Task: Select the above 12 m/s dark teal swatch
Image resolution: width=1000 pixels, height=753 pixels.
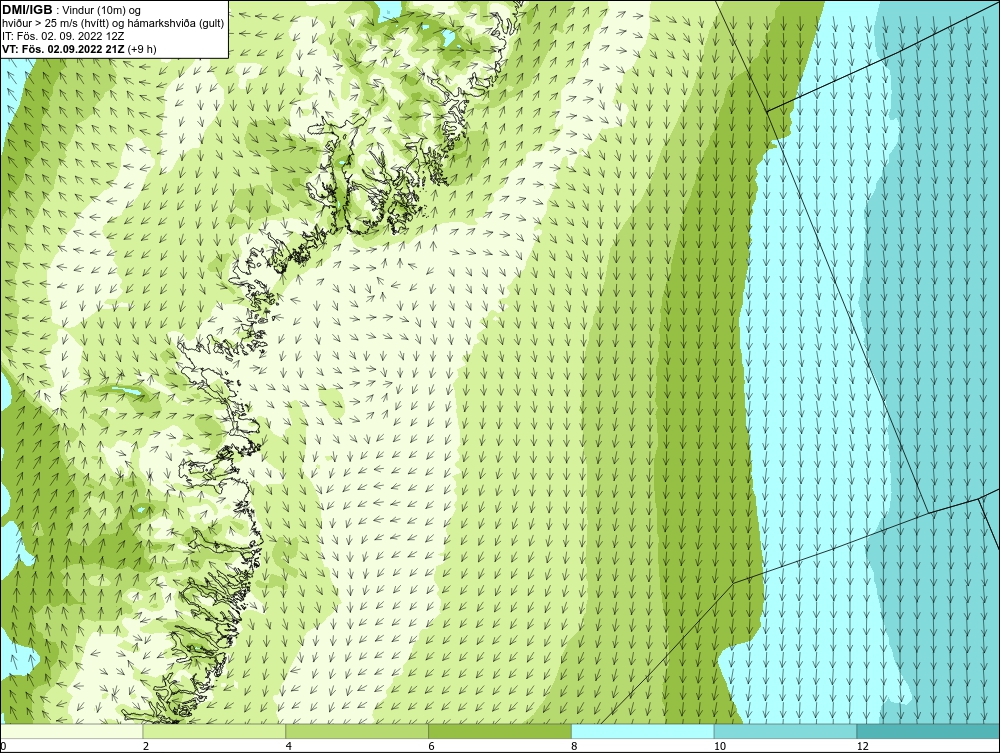Action: coord(928,731)
